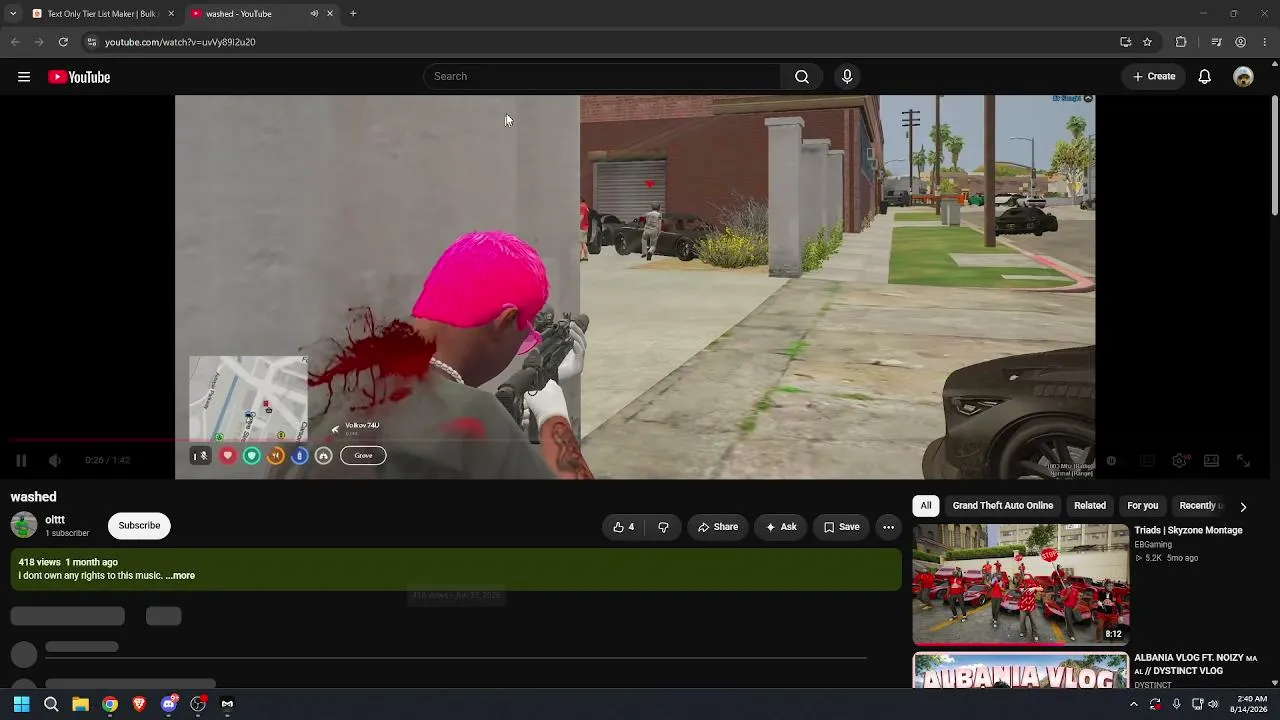
Task: Dislike the video with thumbs down
Action: tap(663, 527)
